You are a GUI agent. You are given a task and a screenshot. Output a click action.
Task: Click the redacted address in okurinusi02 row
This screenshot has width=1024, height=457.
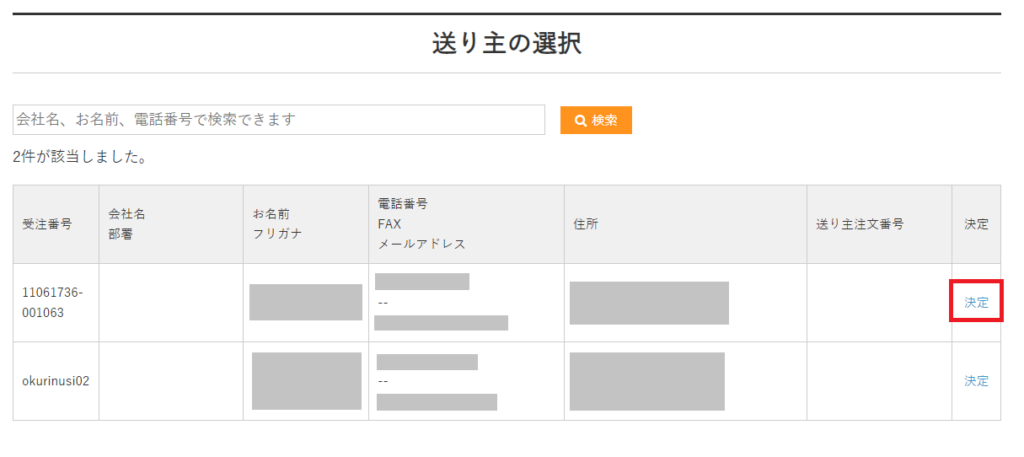pyautogui.click(x=647, y=381)
